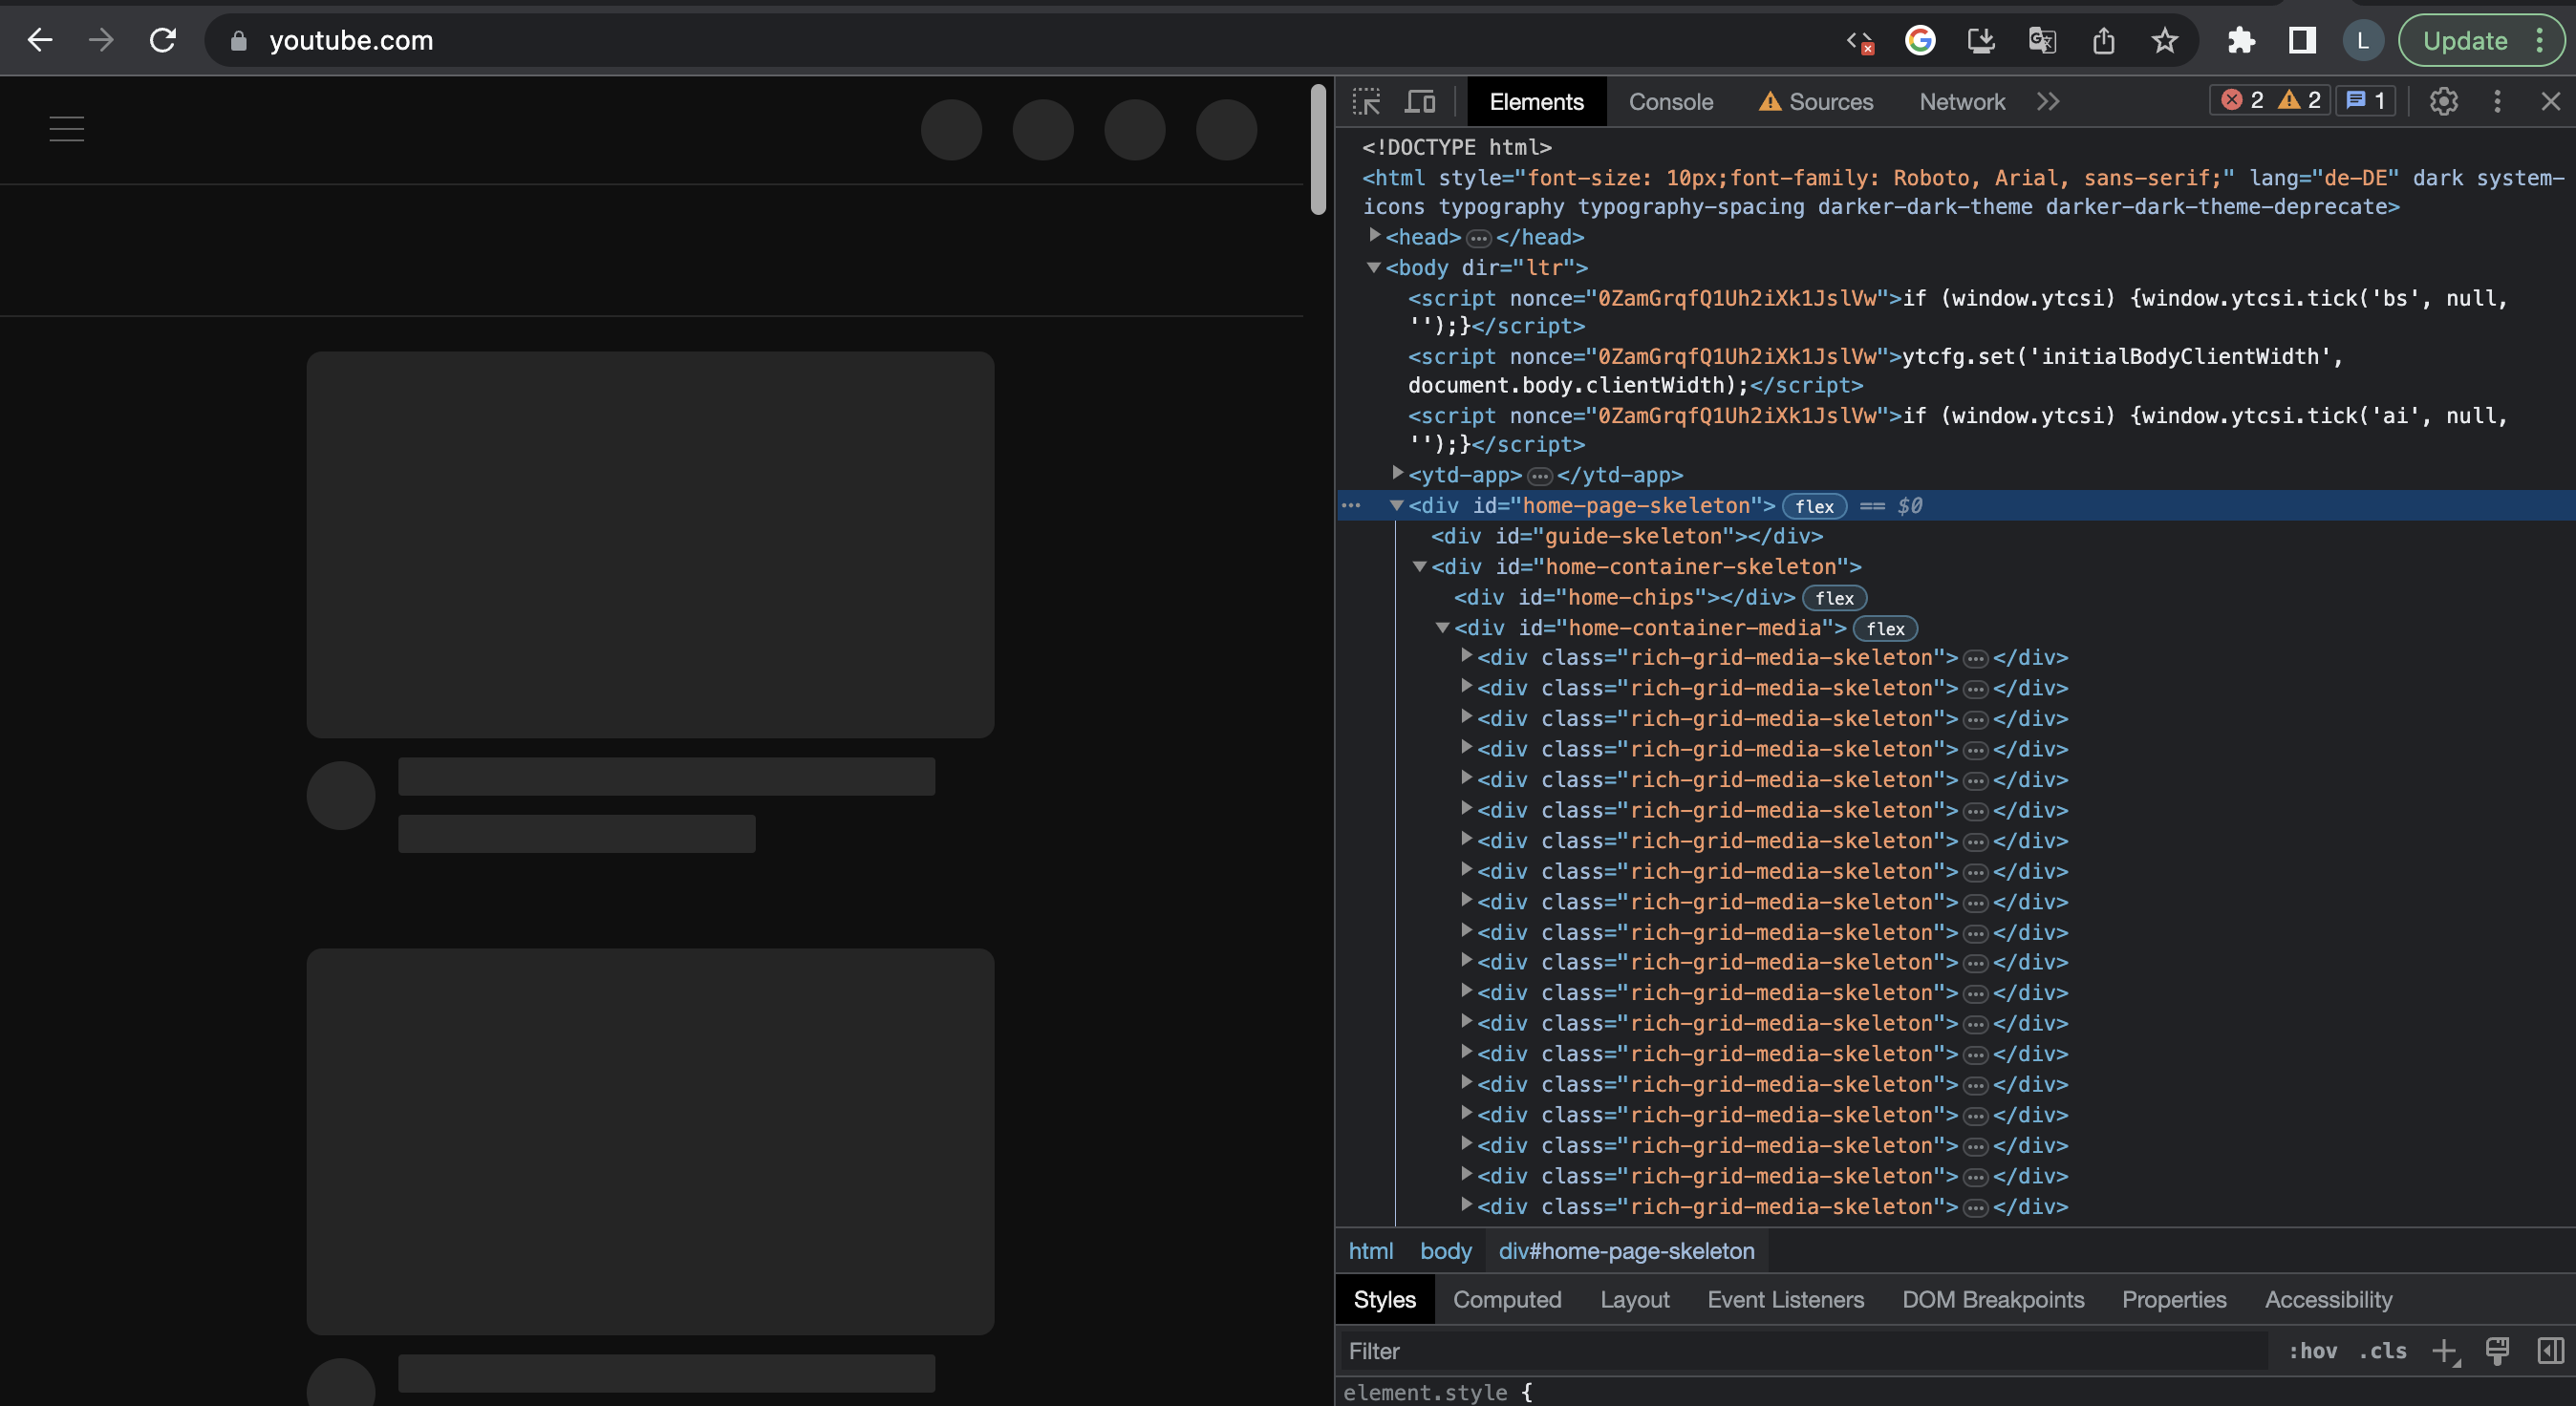Open the row actions dots beside home-page-skeleton
The image size is (2576, 1406).
point(1351,506)
